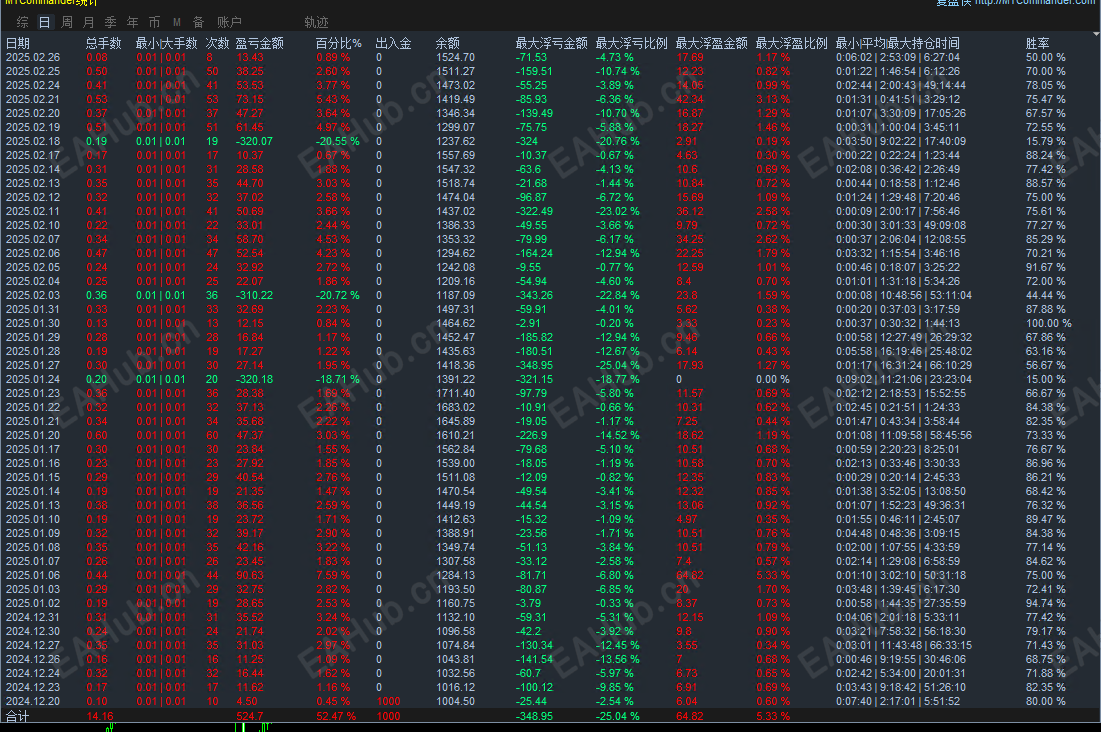
Task: Click deposit 1000 in the 2024.12.20 row
Action: (388, 701)
